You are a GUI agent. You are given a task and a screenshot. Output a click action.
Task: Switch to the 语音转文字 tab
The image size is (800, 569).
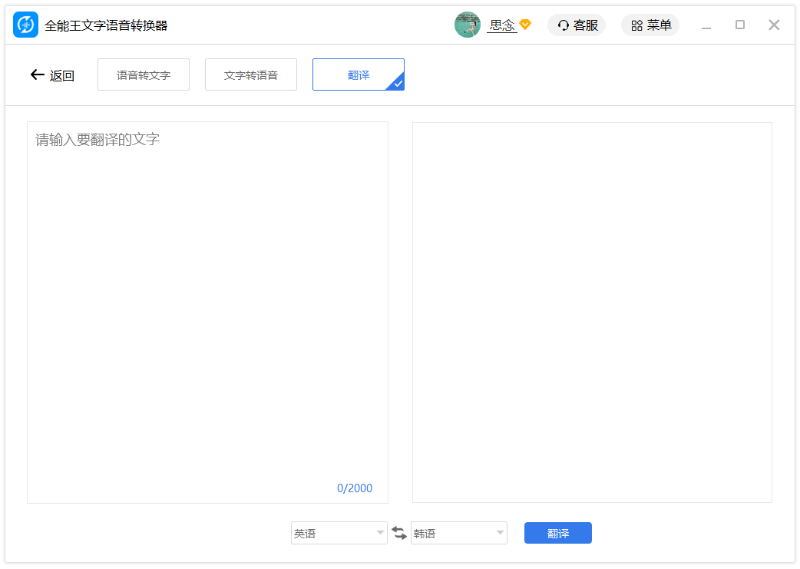[x=143, y=75]
